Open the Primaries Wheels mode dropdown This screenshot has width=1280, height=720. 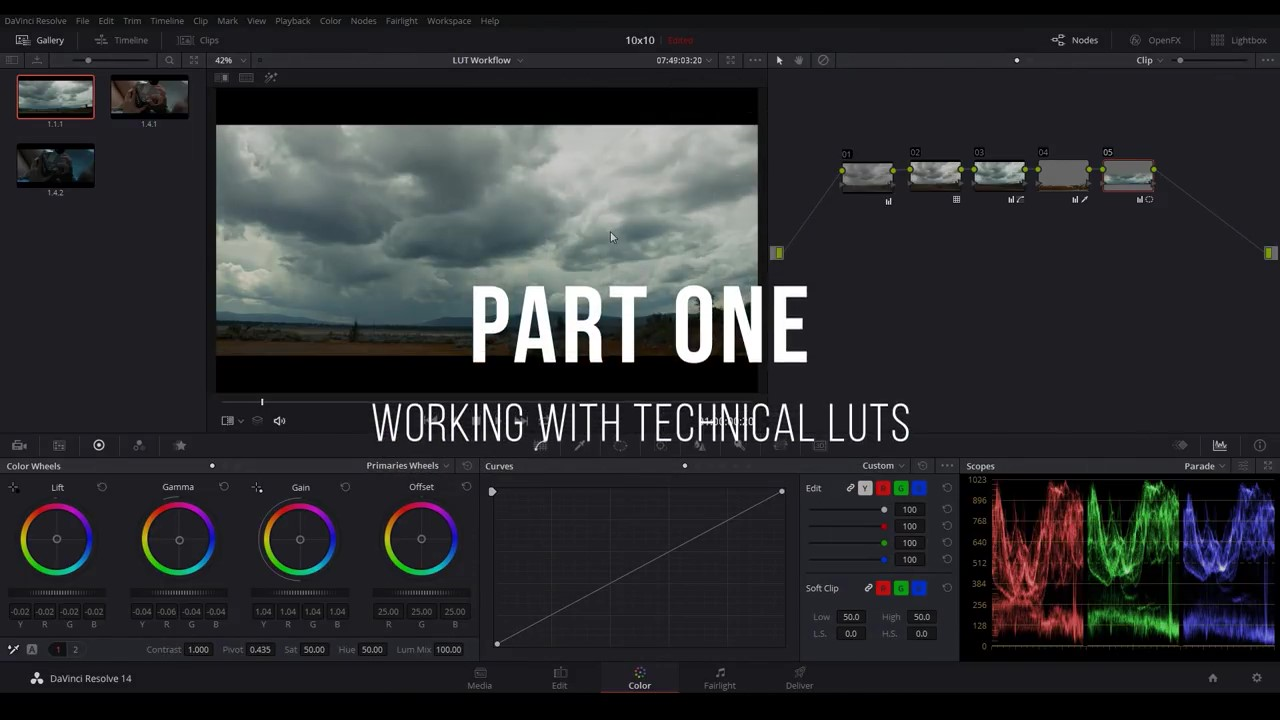(x=407, y=466)
